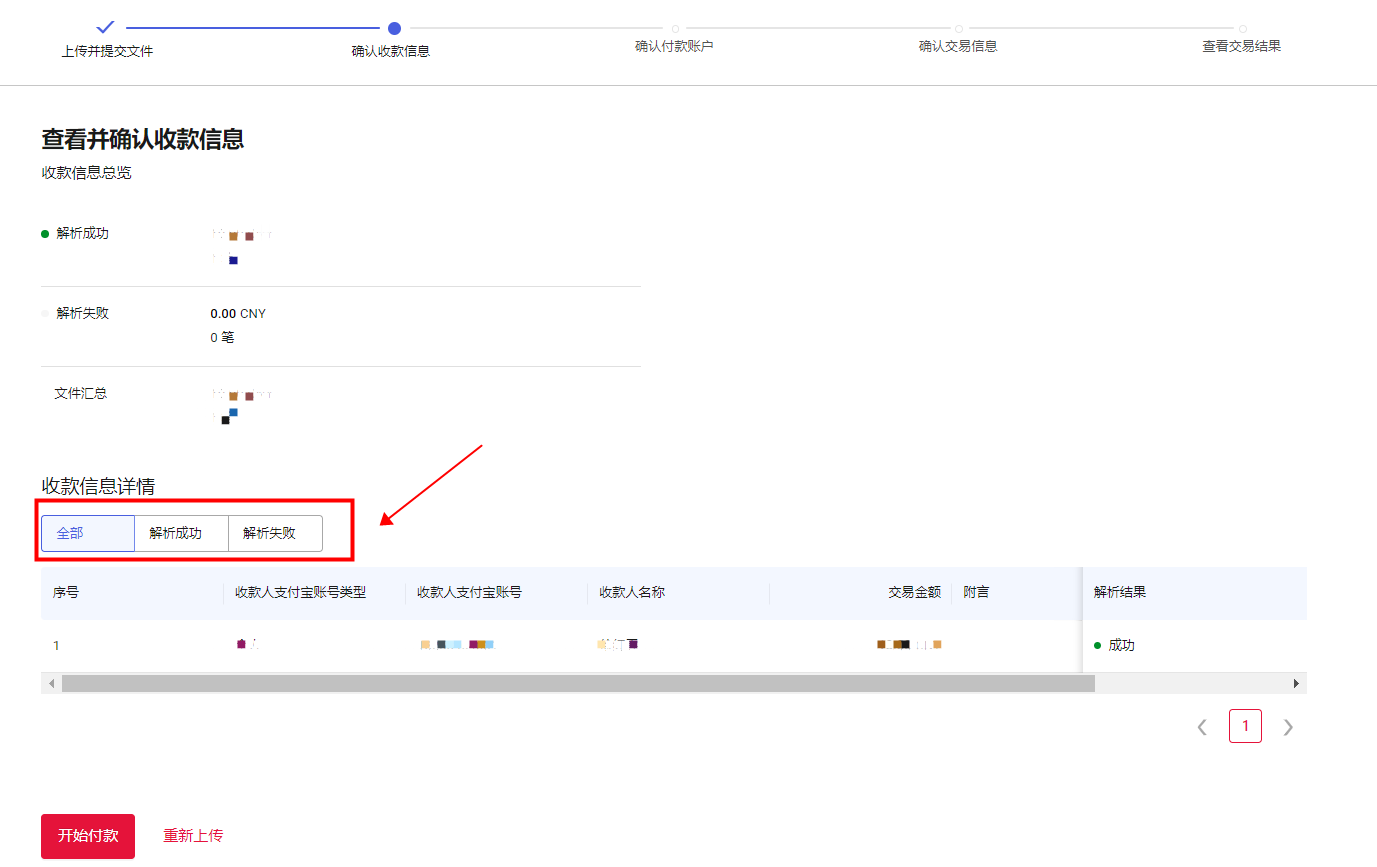
Task: Click the 开始付款 payment button
Action: coord(87,836)
